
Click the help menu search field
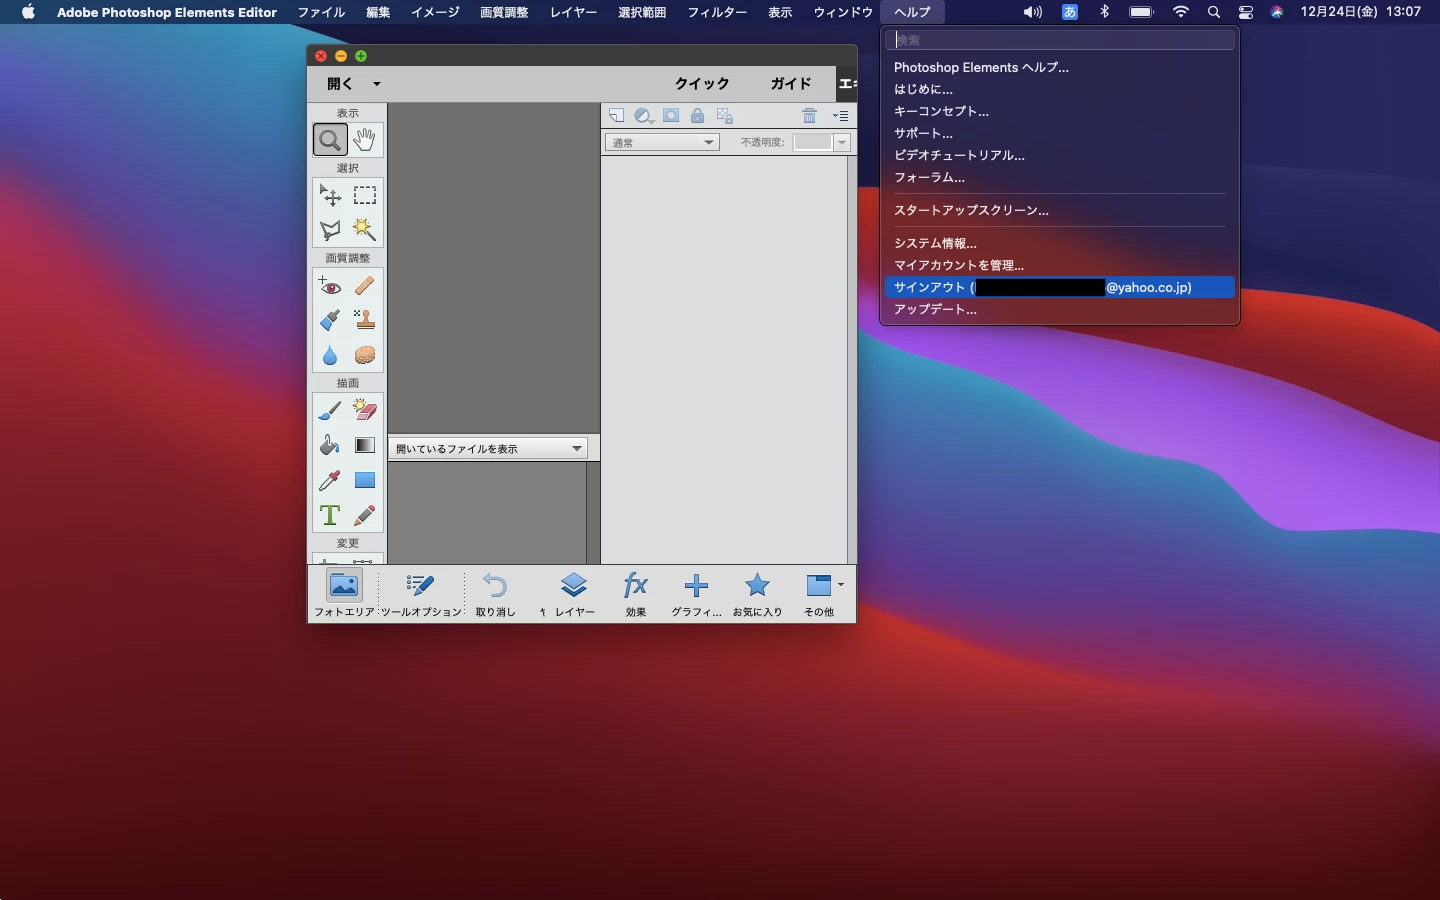pyautogui.click(x=1060, y=40)
